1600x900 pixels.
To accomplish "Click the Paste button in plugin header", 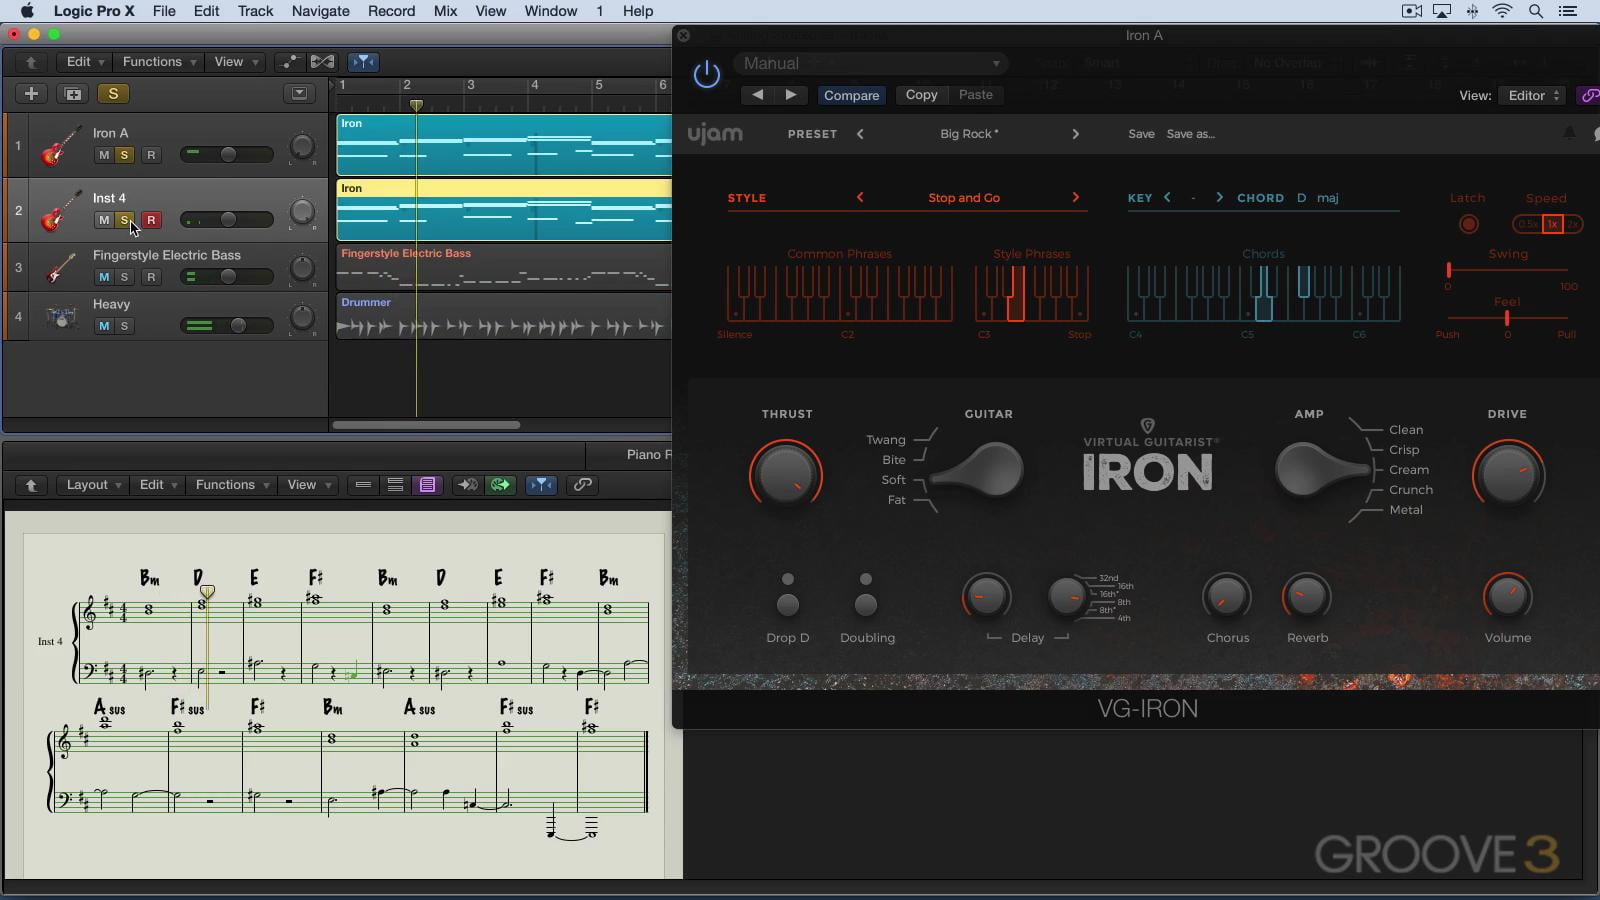I will pos(976,95).
